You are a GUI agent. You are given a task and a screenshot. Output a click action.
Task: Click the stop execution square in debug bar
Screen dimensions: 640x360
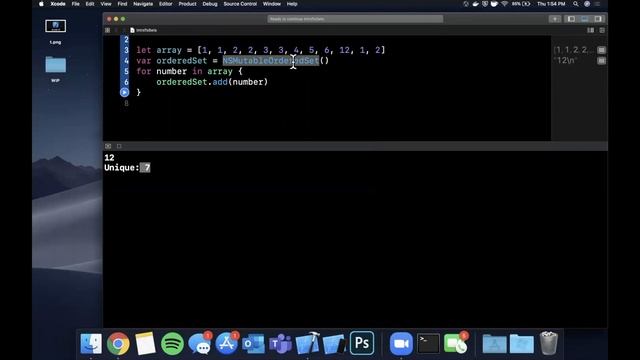[x=119, y=146]
